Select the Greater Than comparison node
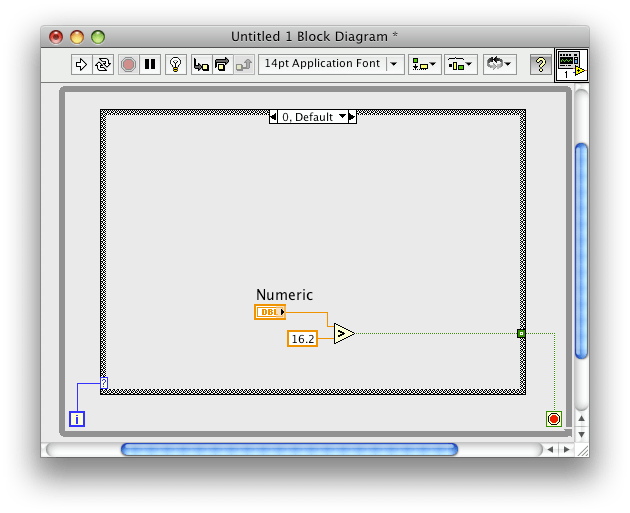Viewport: 630px width, 513px height. click(x=344, y=333)
